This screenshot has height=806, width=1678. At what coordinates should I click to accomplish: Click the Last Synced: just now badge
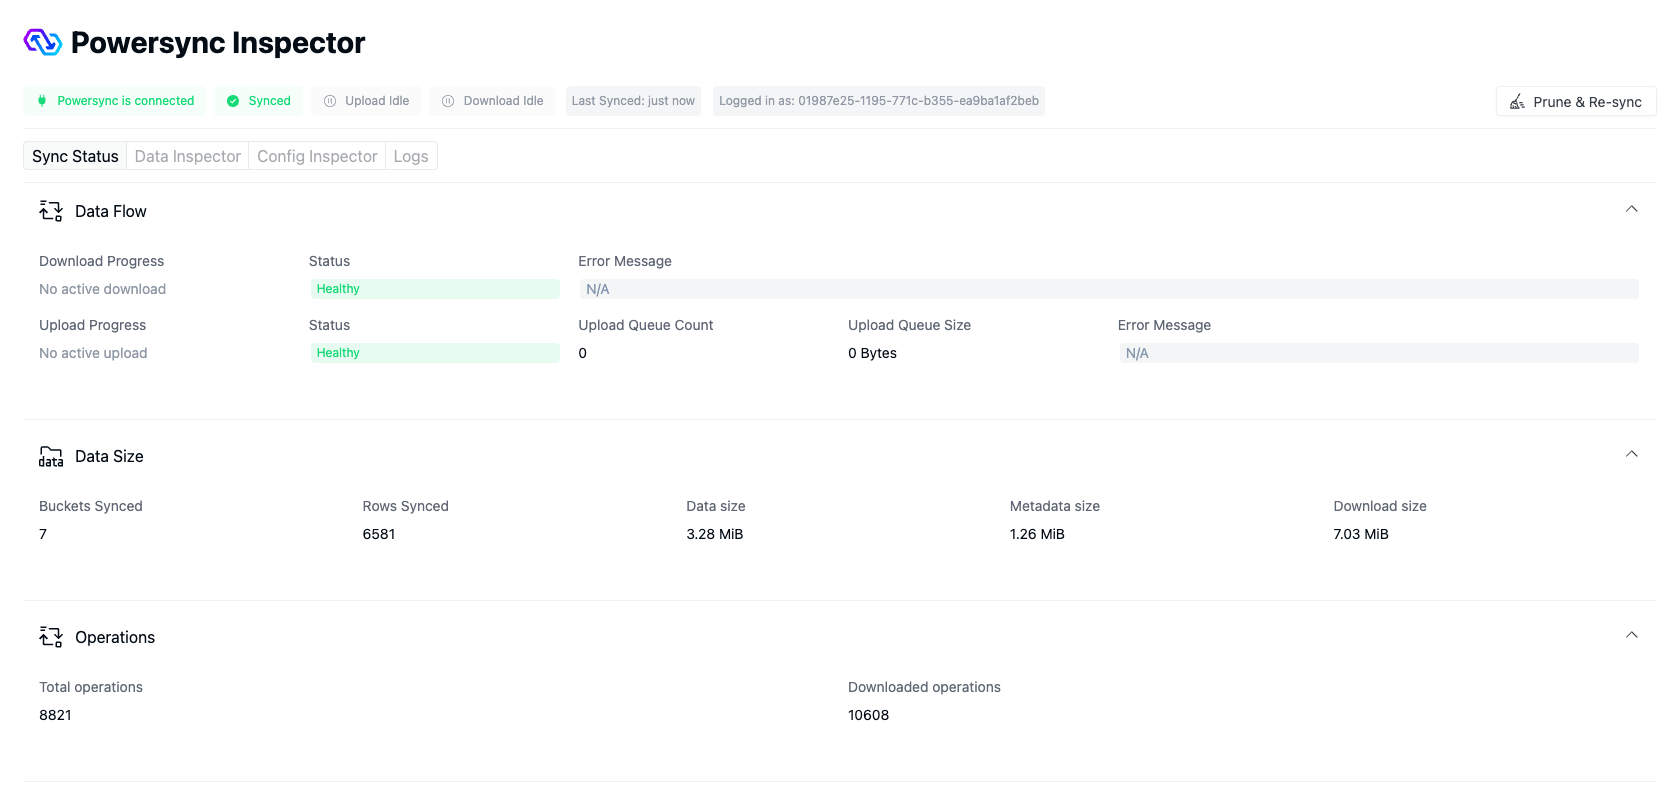pyautogui.click(x=633, y=101)
